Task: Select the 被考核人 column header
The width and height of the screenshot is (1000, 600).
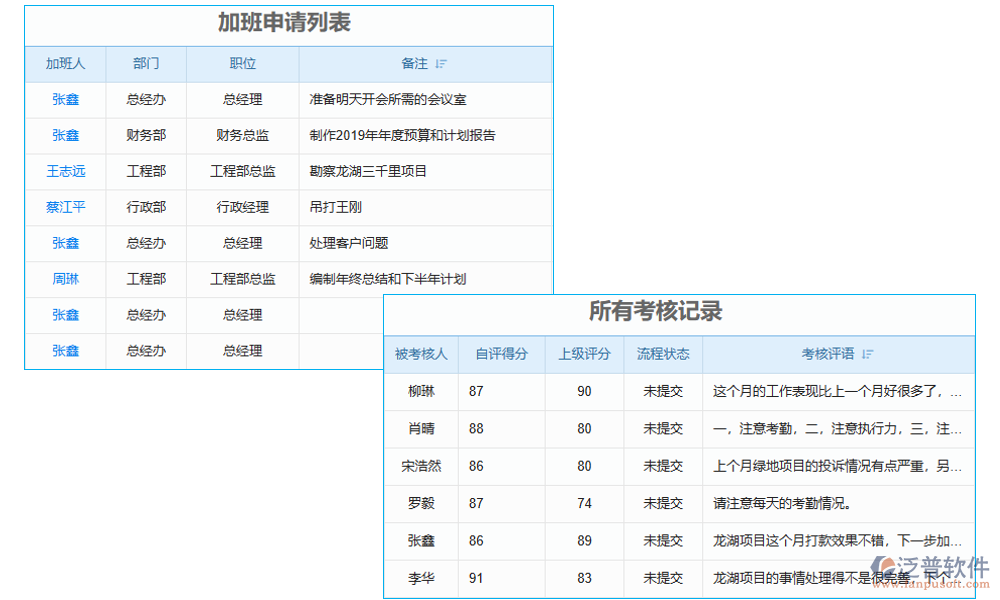Action: pyautogui.click(x=420, y=353)
